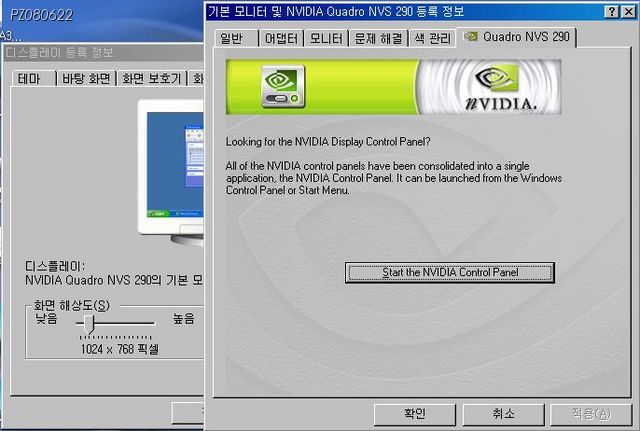Open the 색 관리 tab
640x431 pixels.
[x=433, y=38]
